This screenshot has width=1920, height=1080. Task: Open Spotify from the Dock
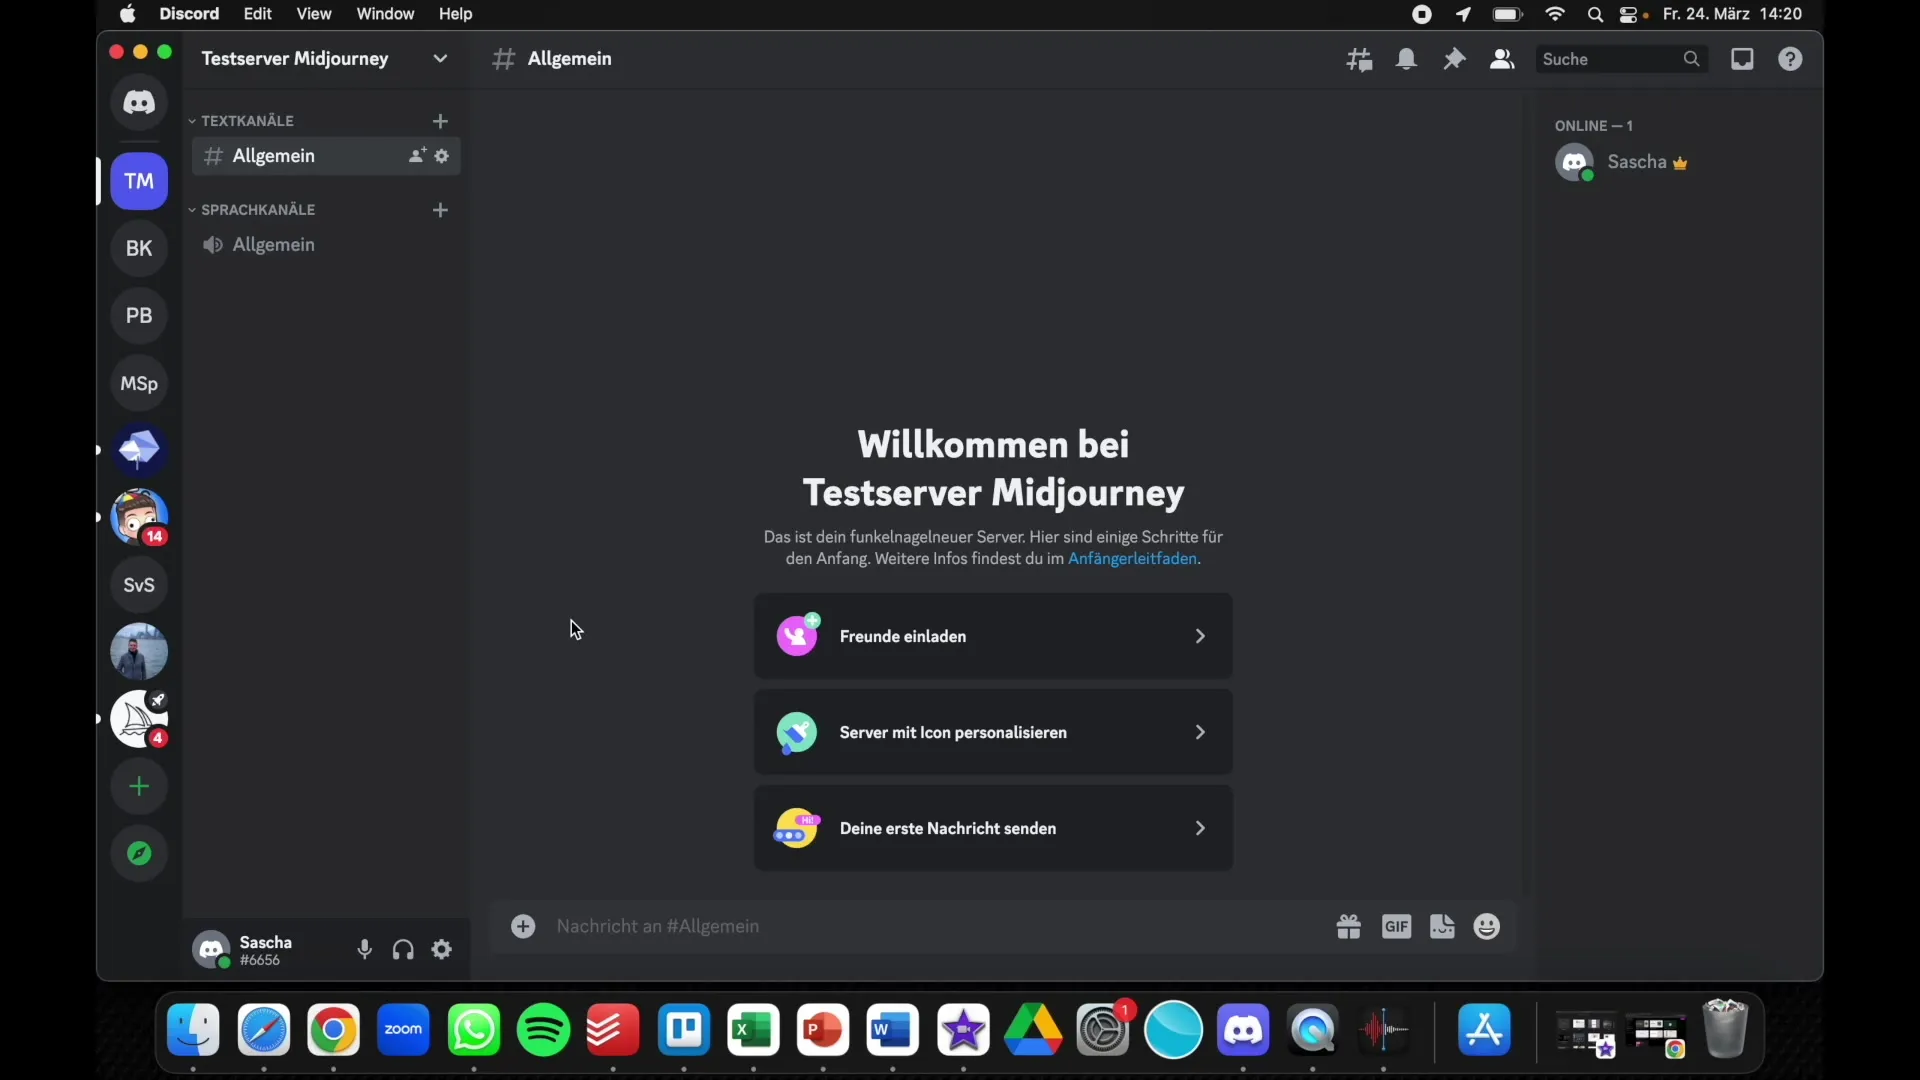(544, 1030)
